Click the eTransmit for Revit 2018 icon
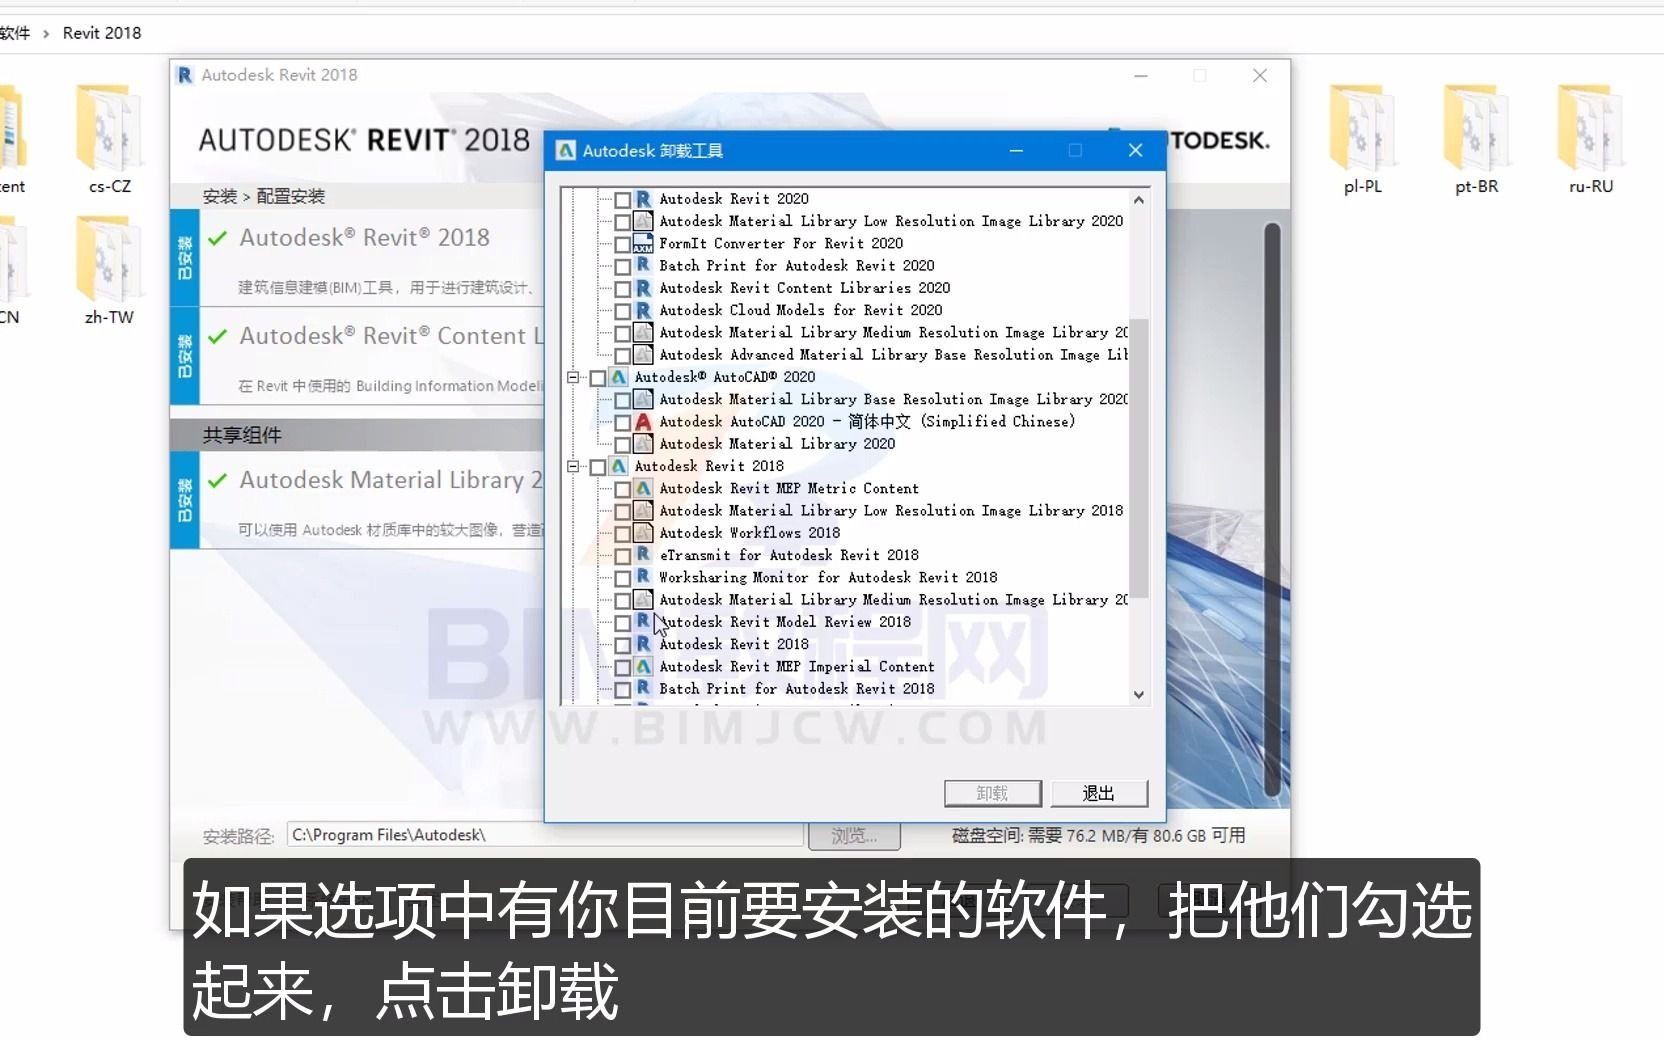 click(x=643, y=555)
